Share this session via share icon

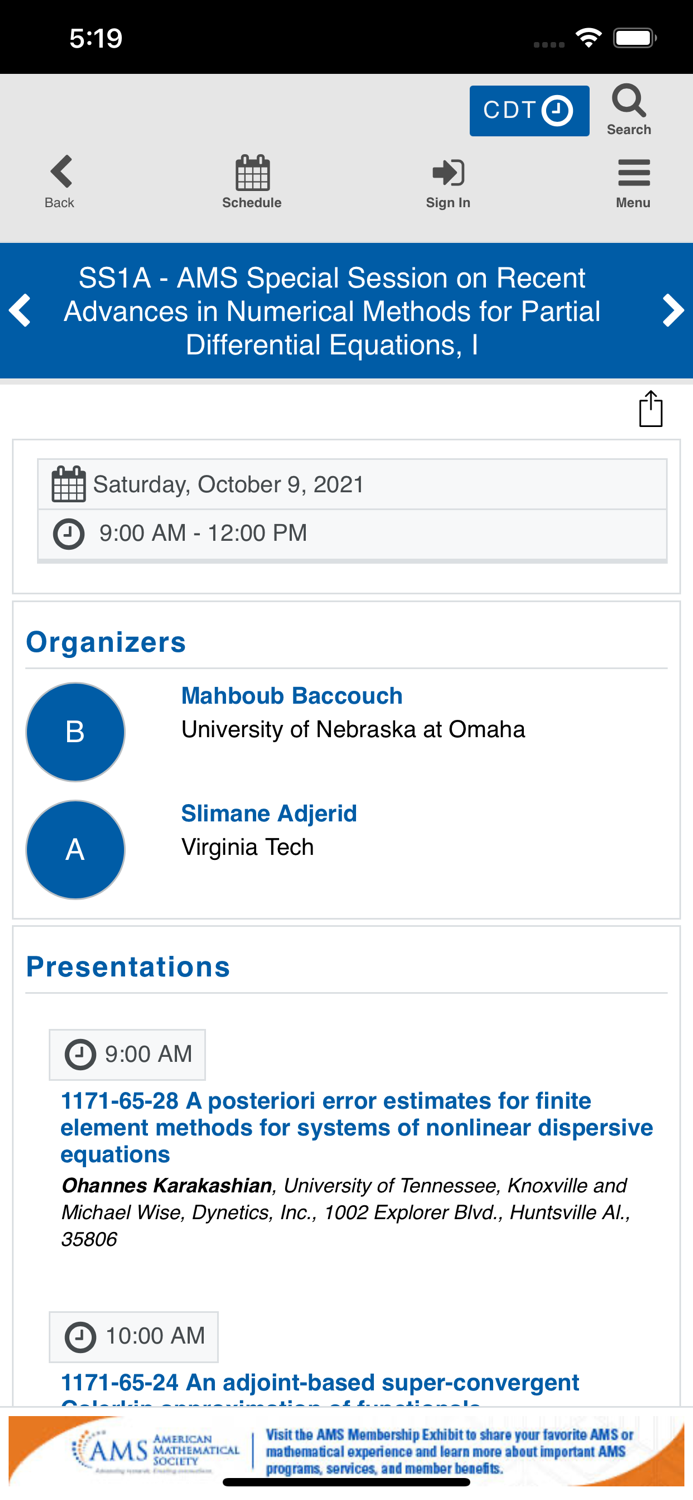point(651,409)
